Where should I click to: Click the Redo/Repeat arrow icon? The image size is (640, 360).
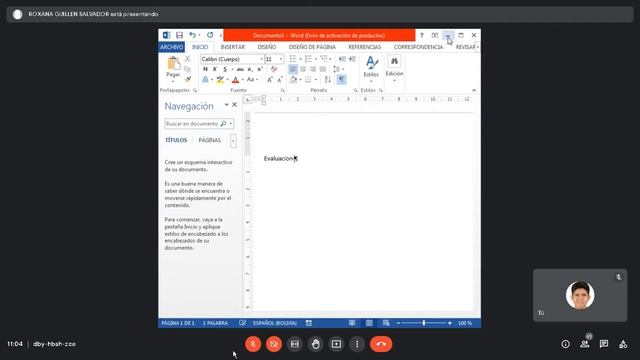coord(210,35)
